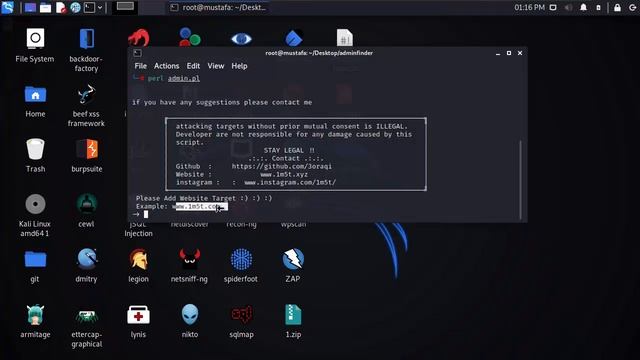Viewport: 640px width, 360px height.
Task: Close the adminfinder terminal window
Action: [520, 53]
